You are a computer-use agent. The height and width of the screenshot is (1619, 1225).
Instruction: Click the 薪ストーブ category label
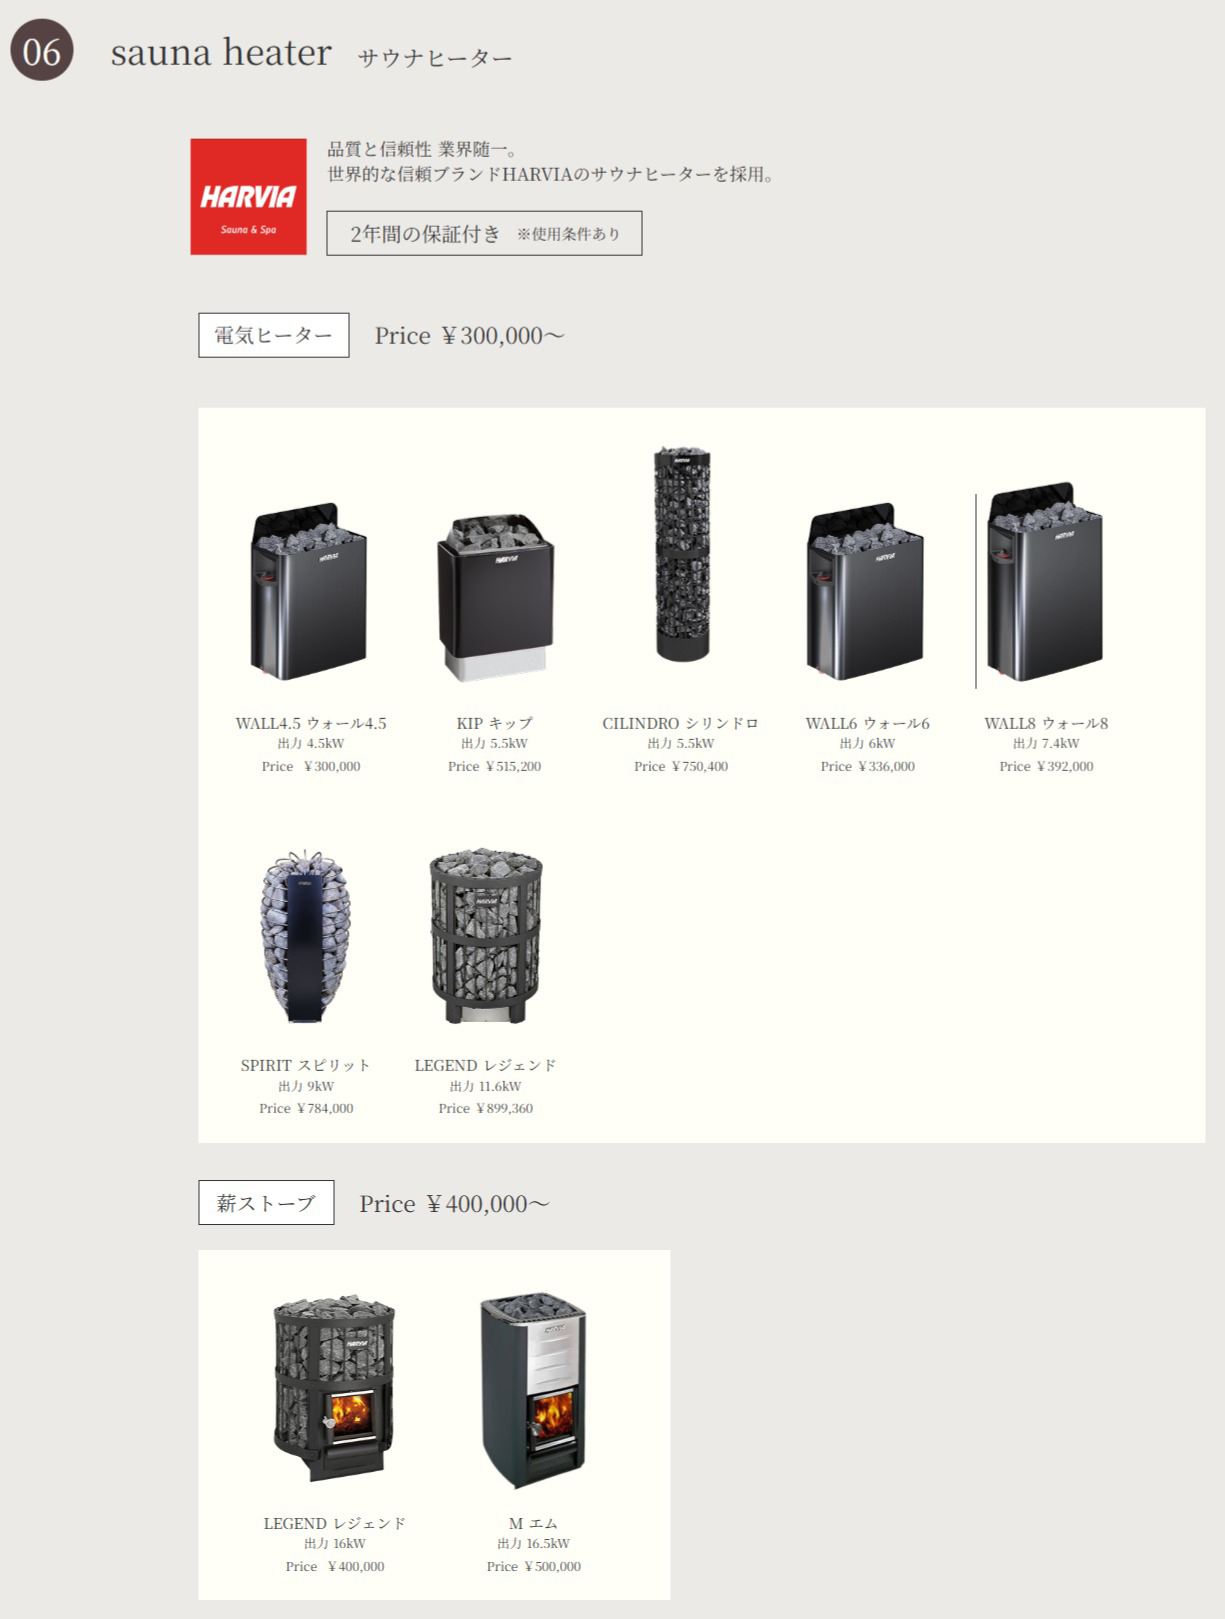click(266, 1203)
